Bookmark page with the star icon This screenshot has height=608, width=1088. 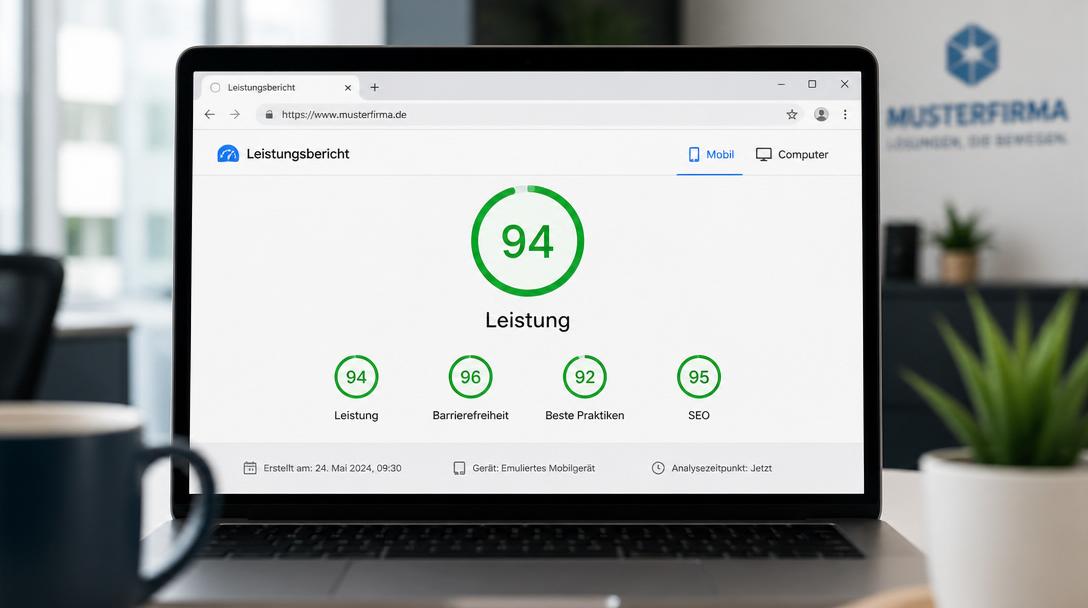coord(792,115)
